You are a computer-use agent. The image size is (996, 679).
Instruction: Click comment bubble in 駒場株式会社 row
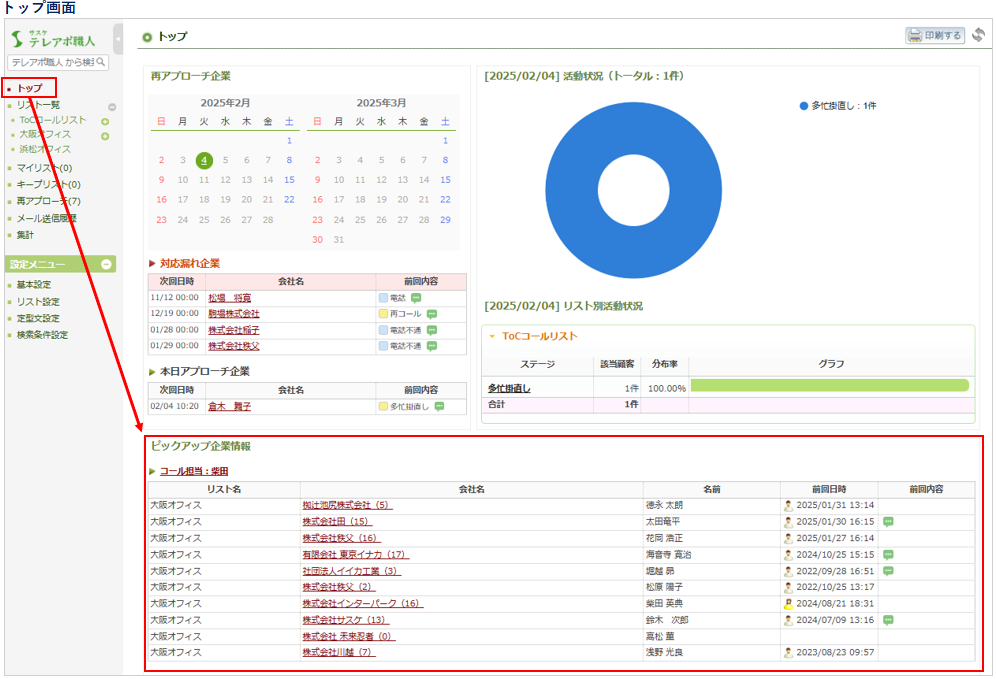pos(432,314)
